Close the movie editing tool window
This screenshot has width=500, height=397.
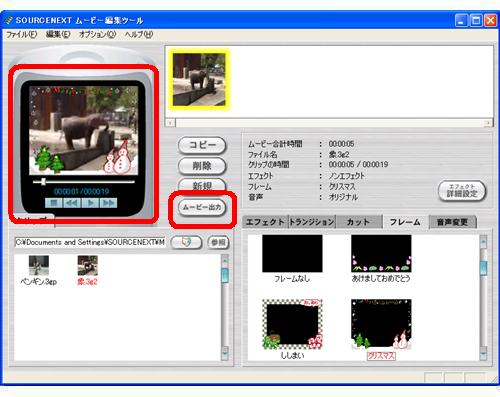click(x=491, y=21)
